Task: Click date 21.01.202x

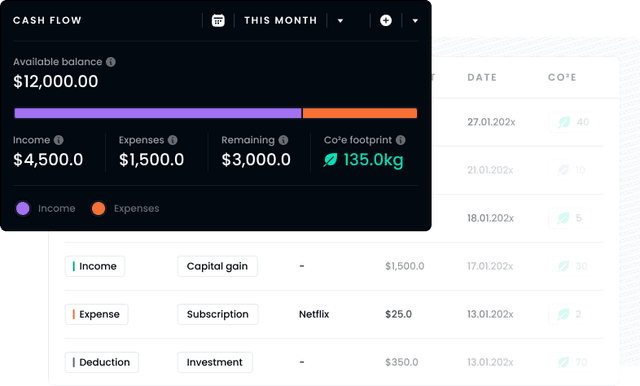Action: click(x=490, y=170)
